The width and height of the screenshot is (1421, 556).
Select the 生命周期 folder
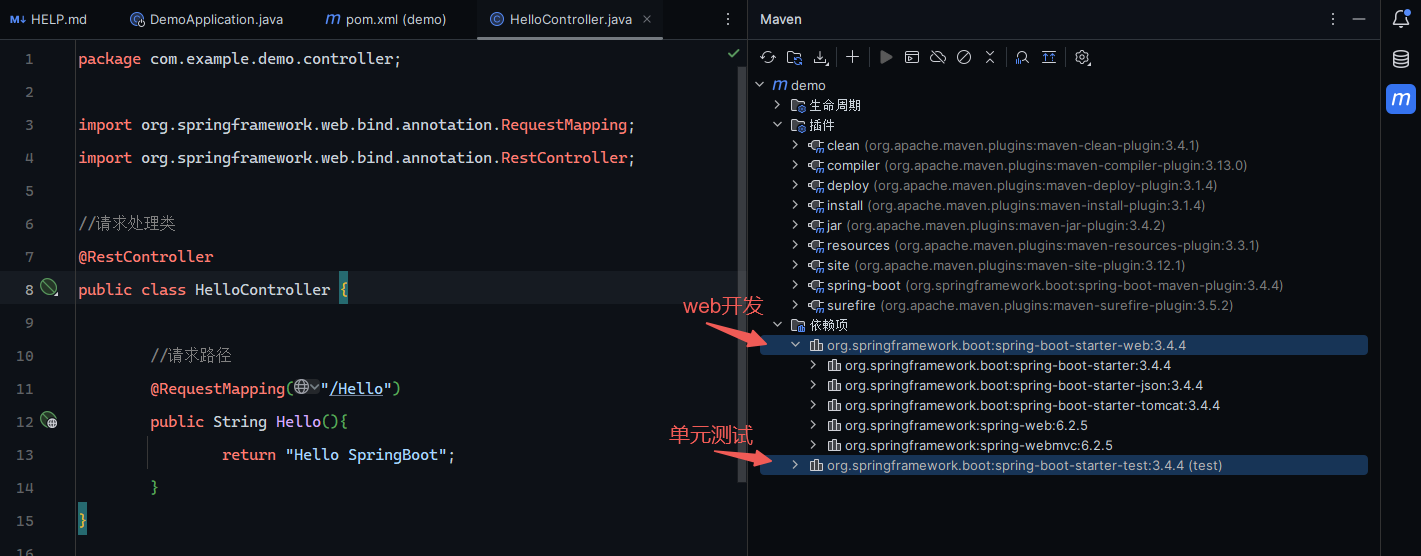834,105
